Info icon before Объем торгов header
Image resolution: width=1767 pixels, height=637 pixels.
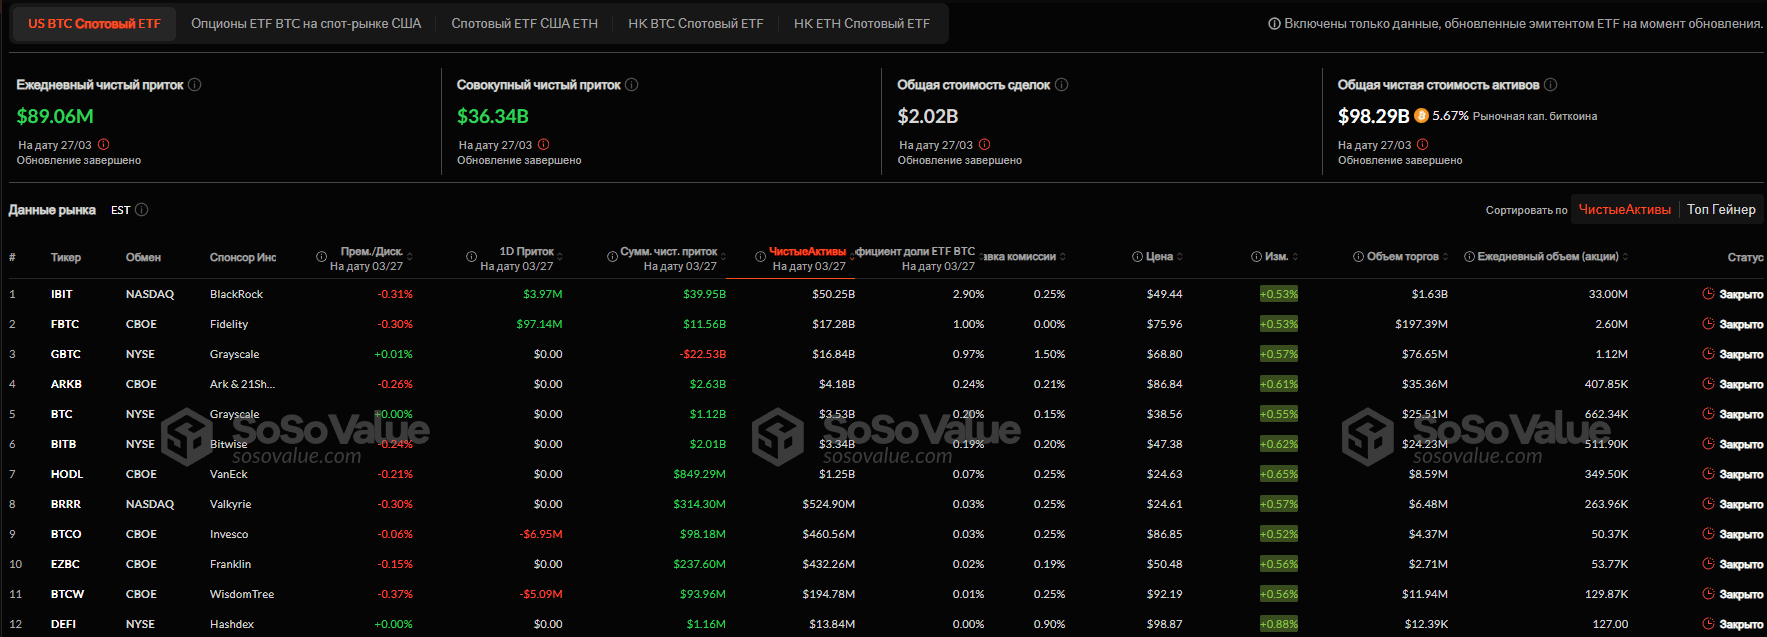tap(1358, 257)
